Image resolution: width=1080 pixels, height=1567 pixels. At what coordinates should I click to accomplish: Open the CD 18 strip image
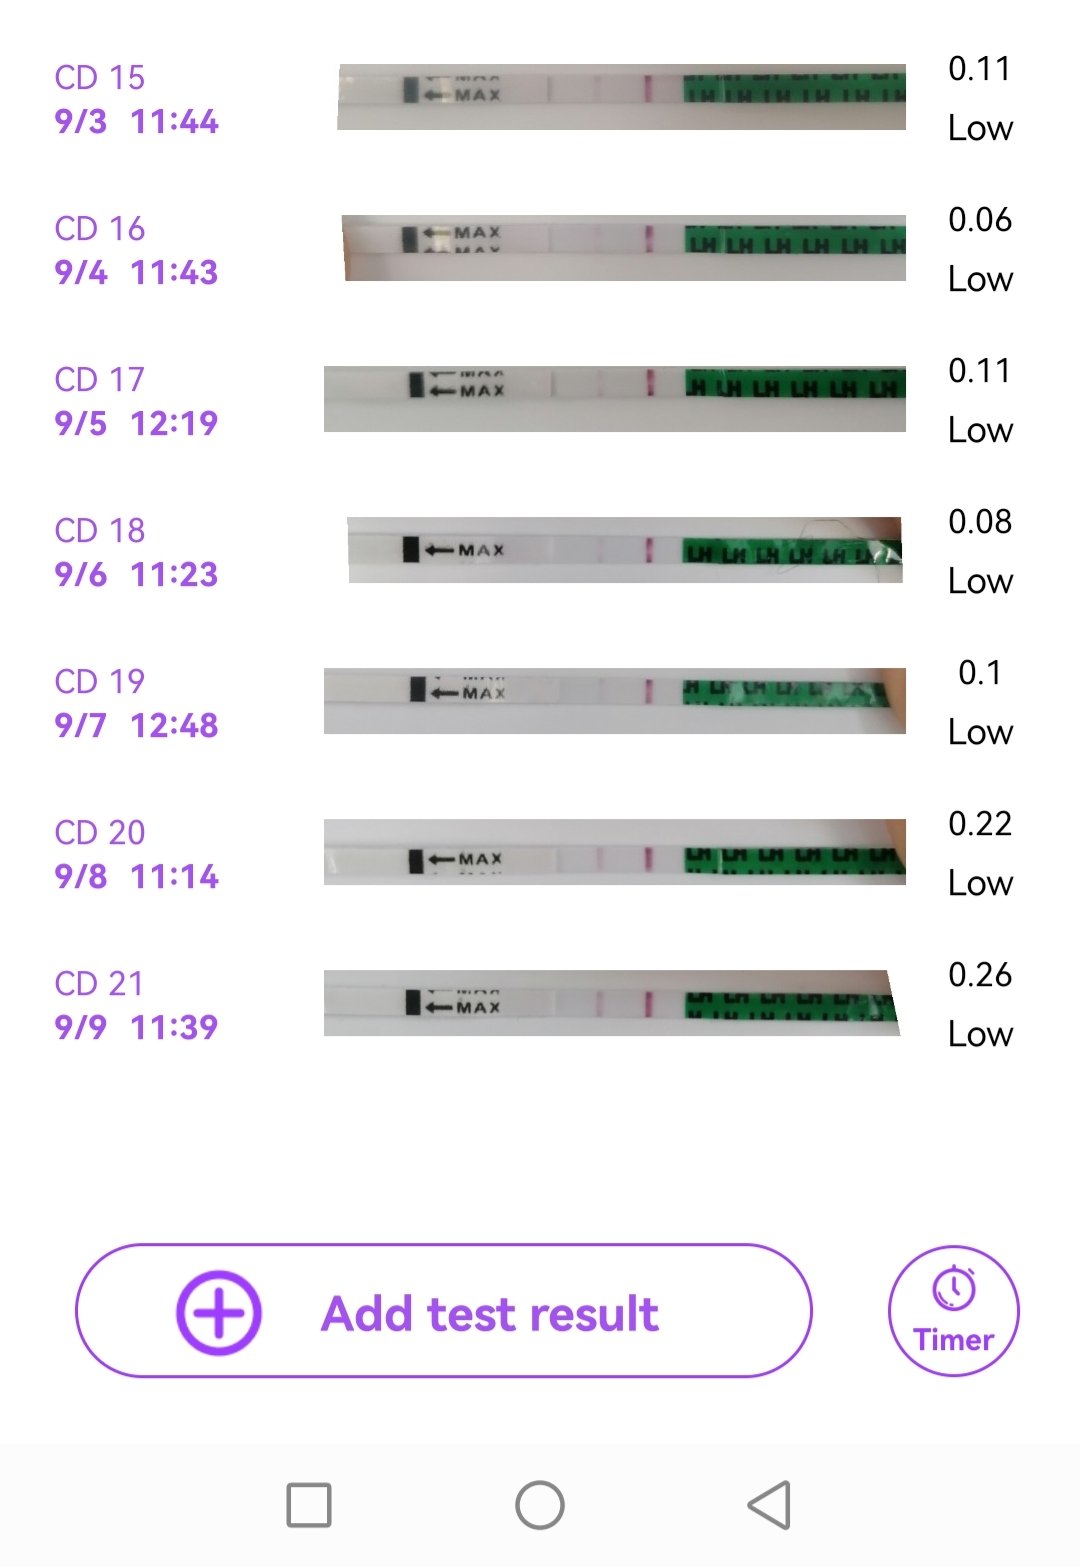tap(625, 550)
